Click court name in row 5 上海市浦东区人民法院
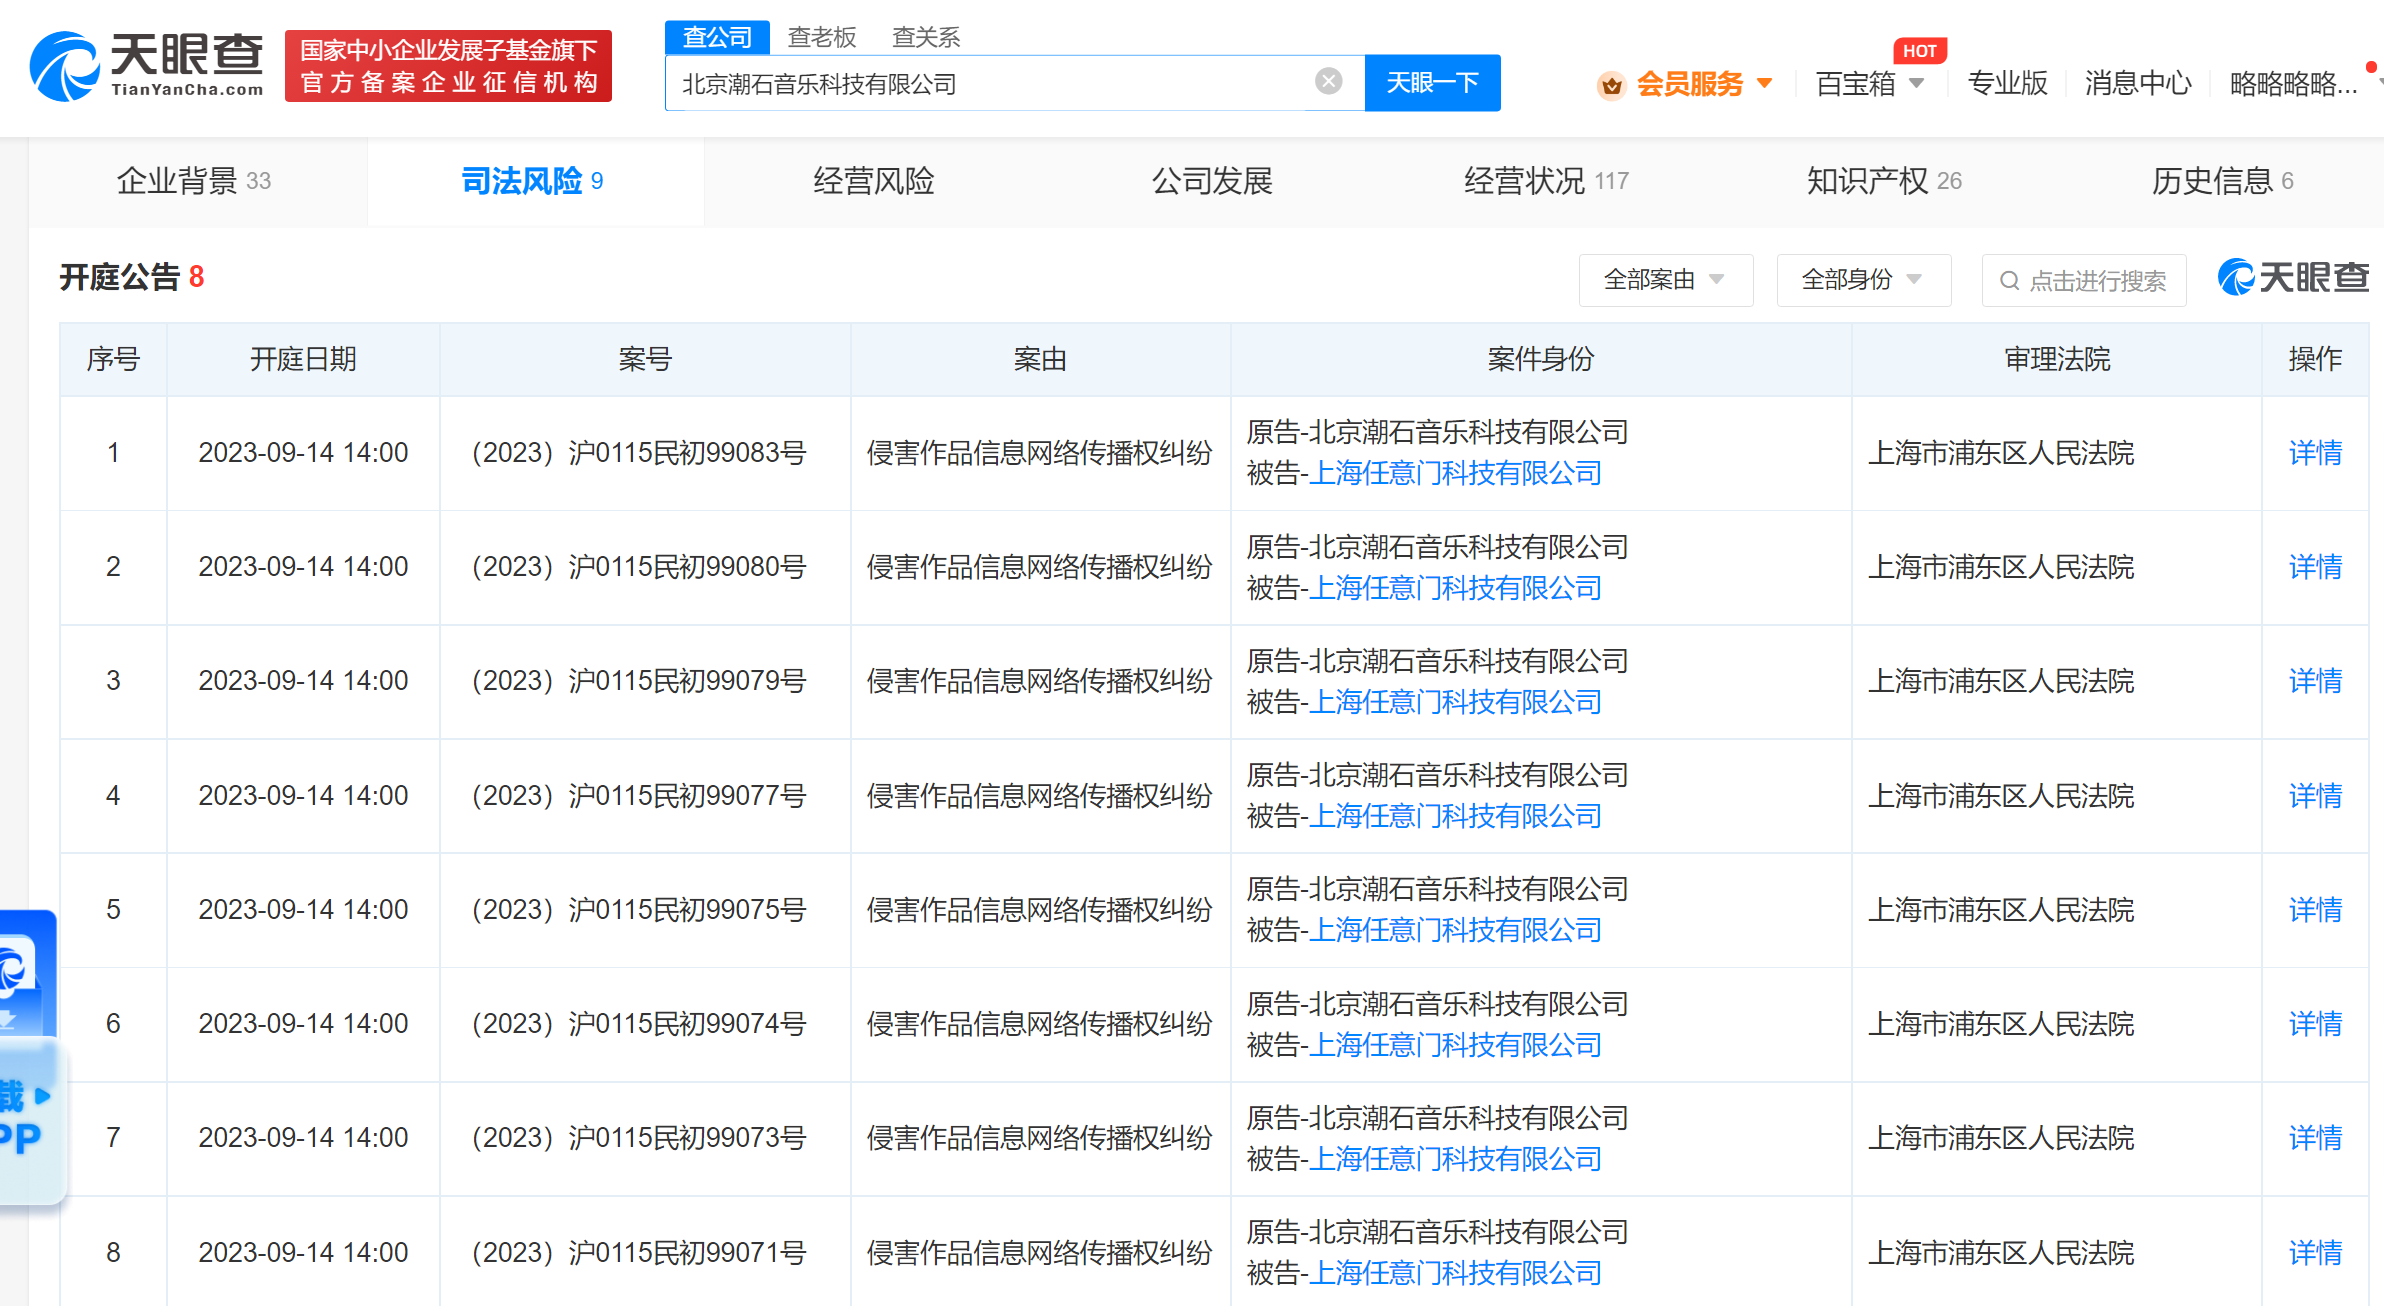 point(2001,910)
